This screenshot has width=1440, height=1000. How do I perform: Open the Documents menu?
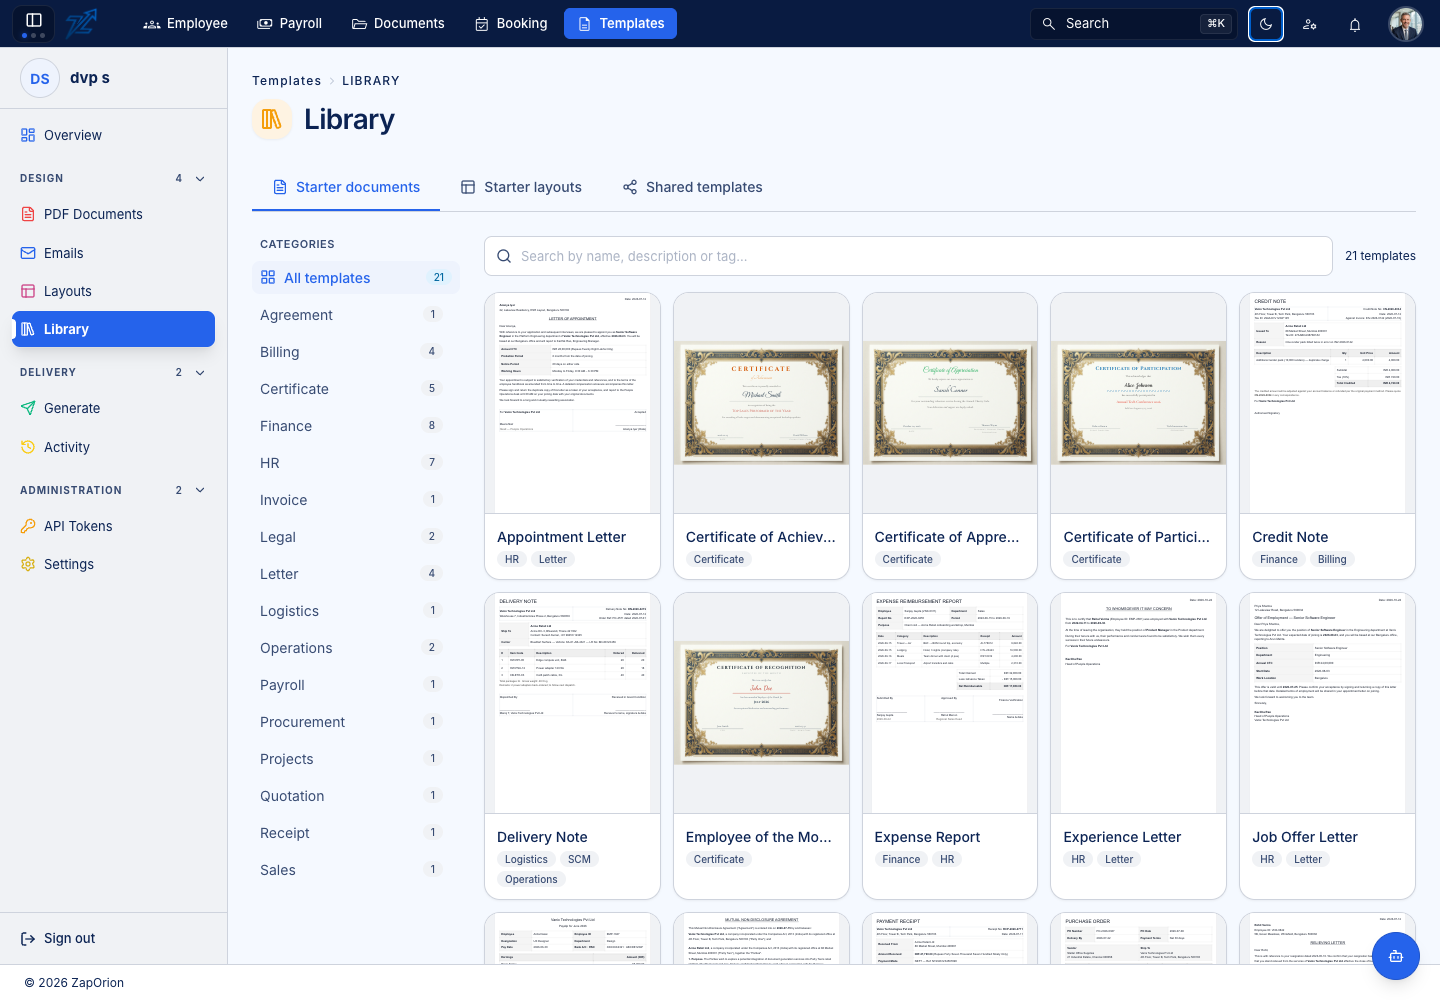coord(398,23)
